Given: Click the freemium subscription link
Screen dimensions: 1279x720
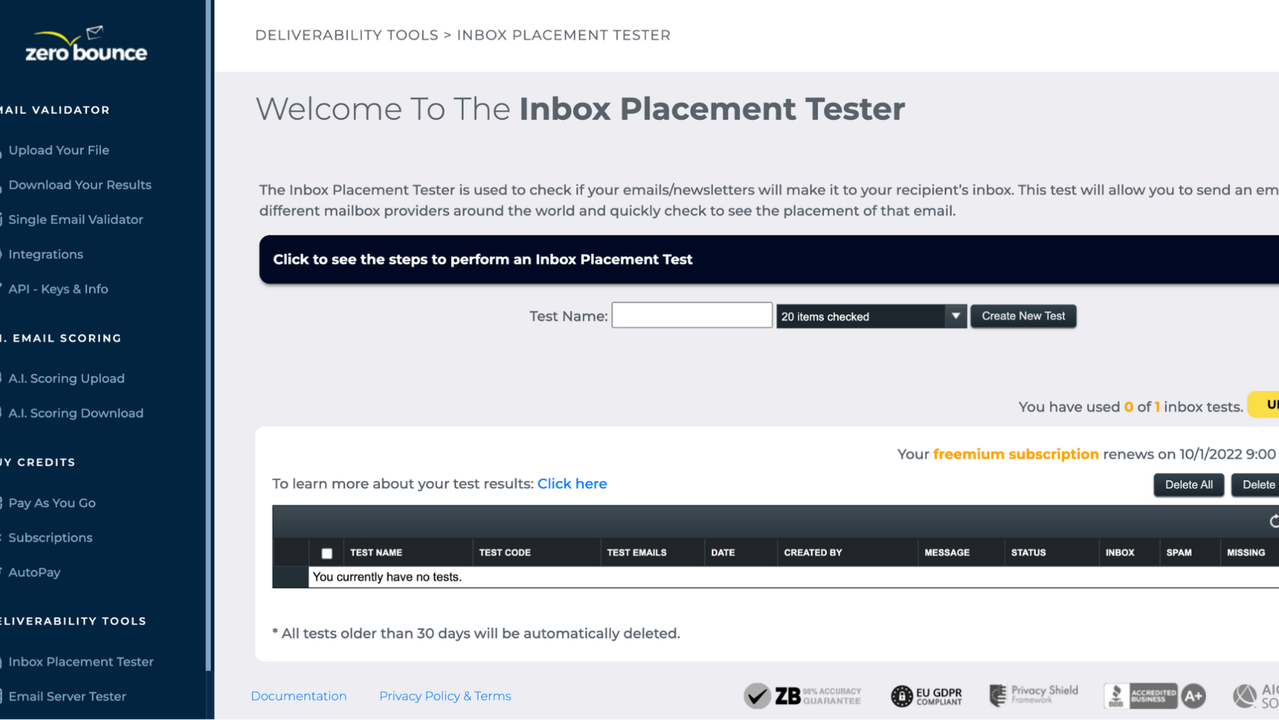Looking at the screenshot, I should [x=1016, y=454].
